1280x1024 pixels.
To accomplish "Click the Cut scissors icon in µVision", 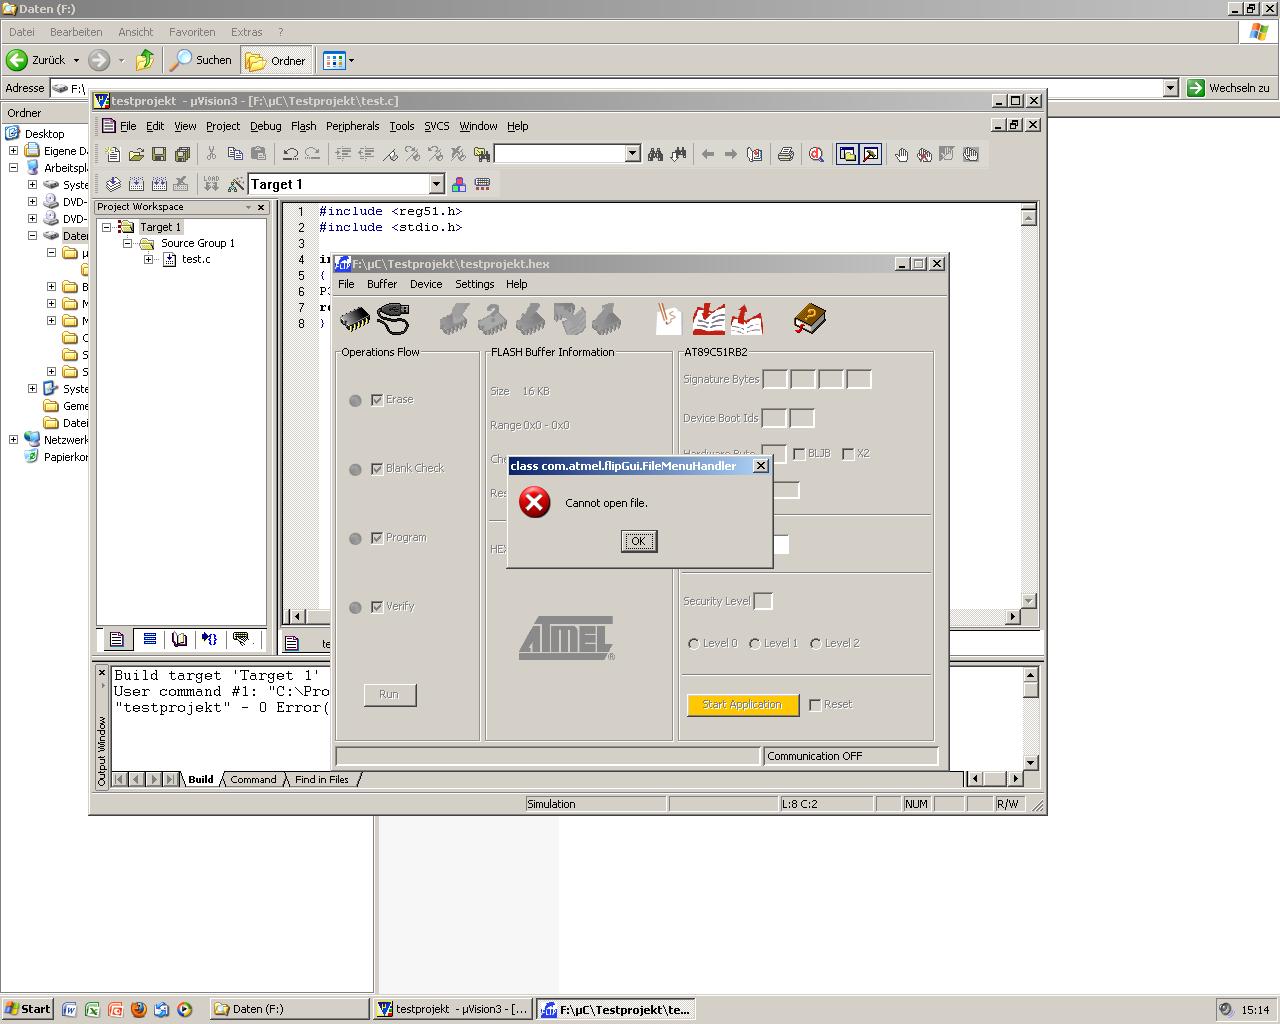I will (211, 154).
